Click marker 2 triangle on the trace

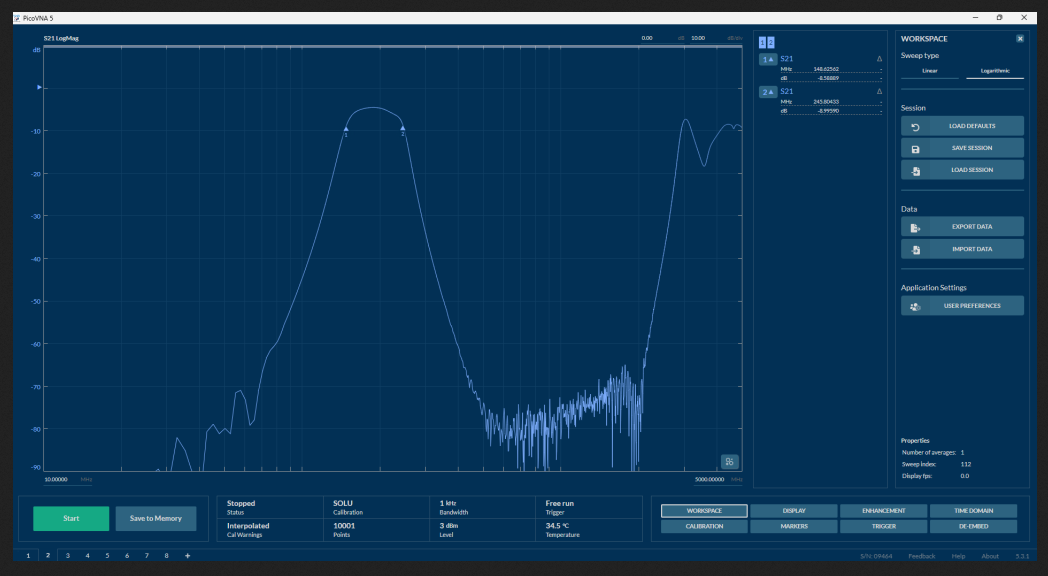[x=402, y=128]
